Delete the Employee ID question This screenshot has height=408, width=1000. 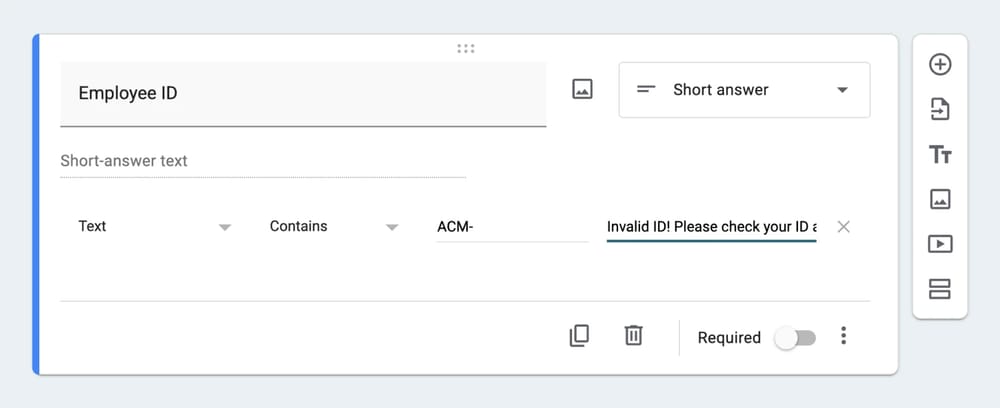633,336
